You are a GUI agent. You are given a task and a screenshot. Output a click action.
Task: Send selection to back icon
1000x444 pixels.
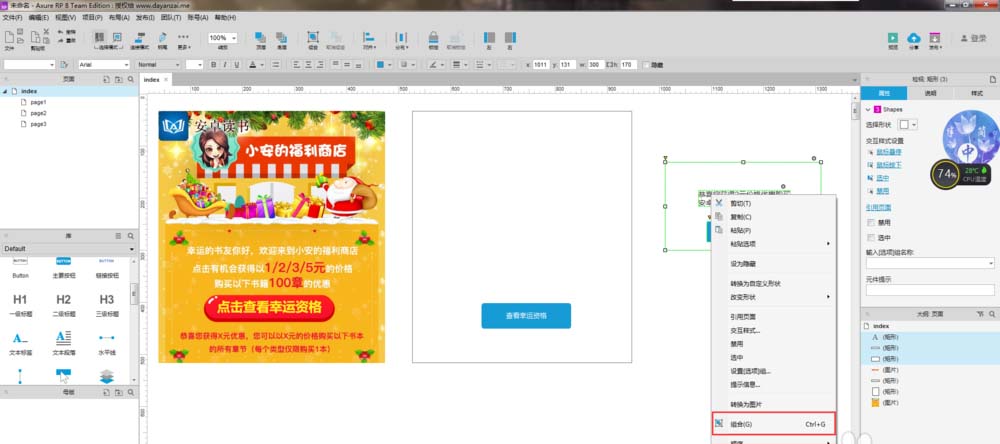tap(281, 37)
